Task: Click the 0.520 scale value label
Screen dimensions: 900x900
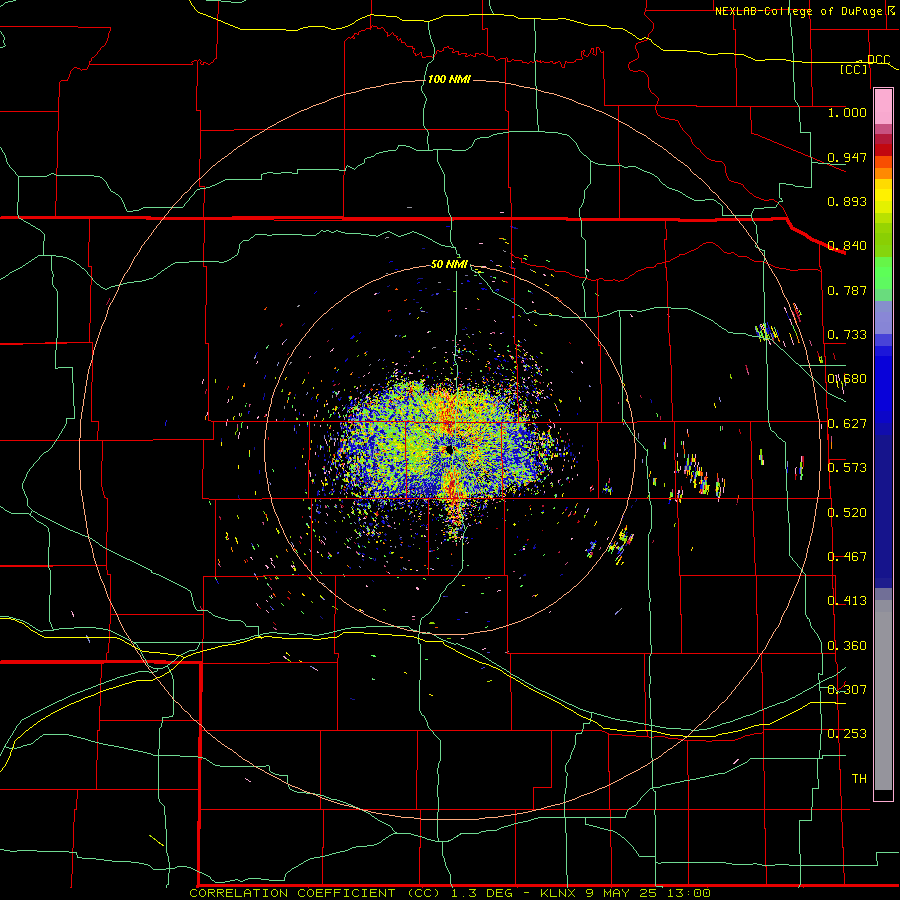Action: pos(847,513)
